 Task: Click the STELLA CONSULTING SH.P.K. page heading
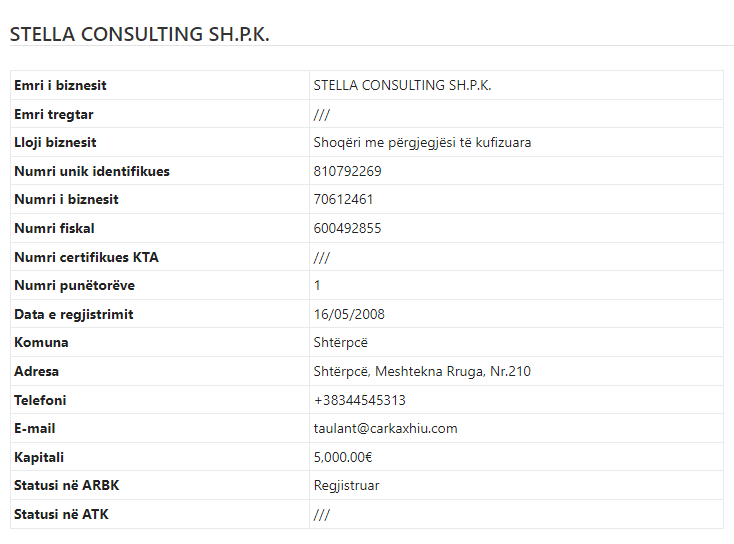140,34
